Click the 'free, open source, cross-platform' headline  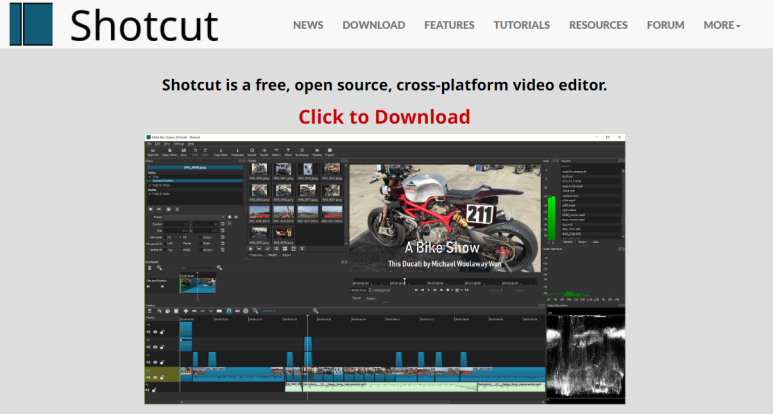pyautogui.click(x=384, y=85)
